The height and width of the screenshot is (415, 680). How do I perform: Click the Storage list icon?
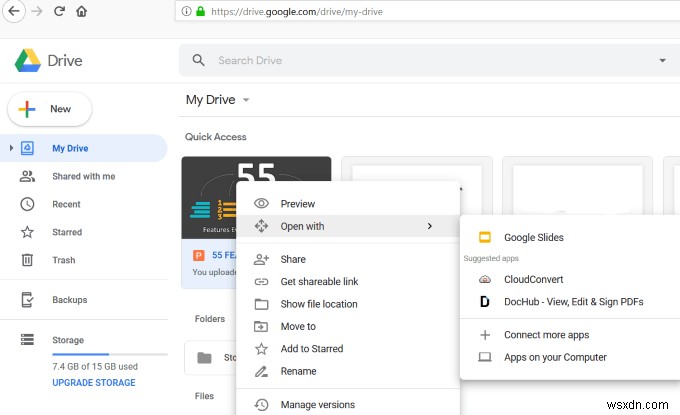(27, 340)
